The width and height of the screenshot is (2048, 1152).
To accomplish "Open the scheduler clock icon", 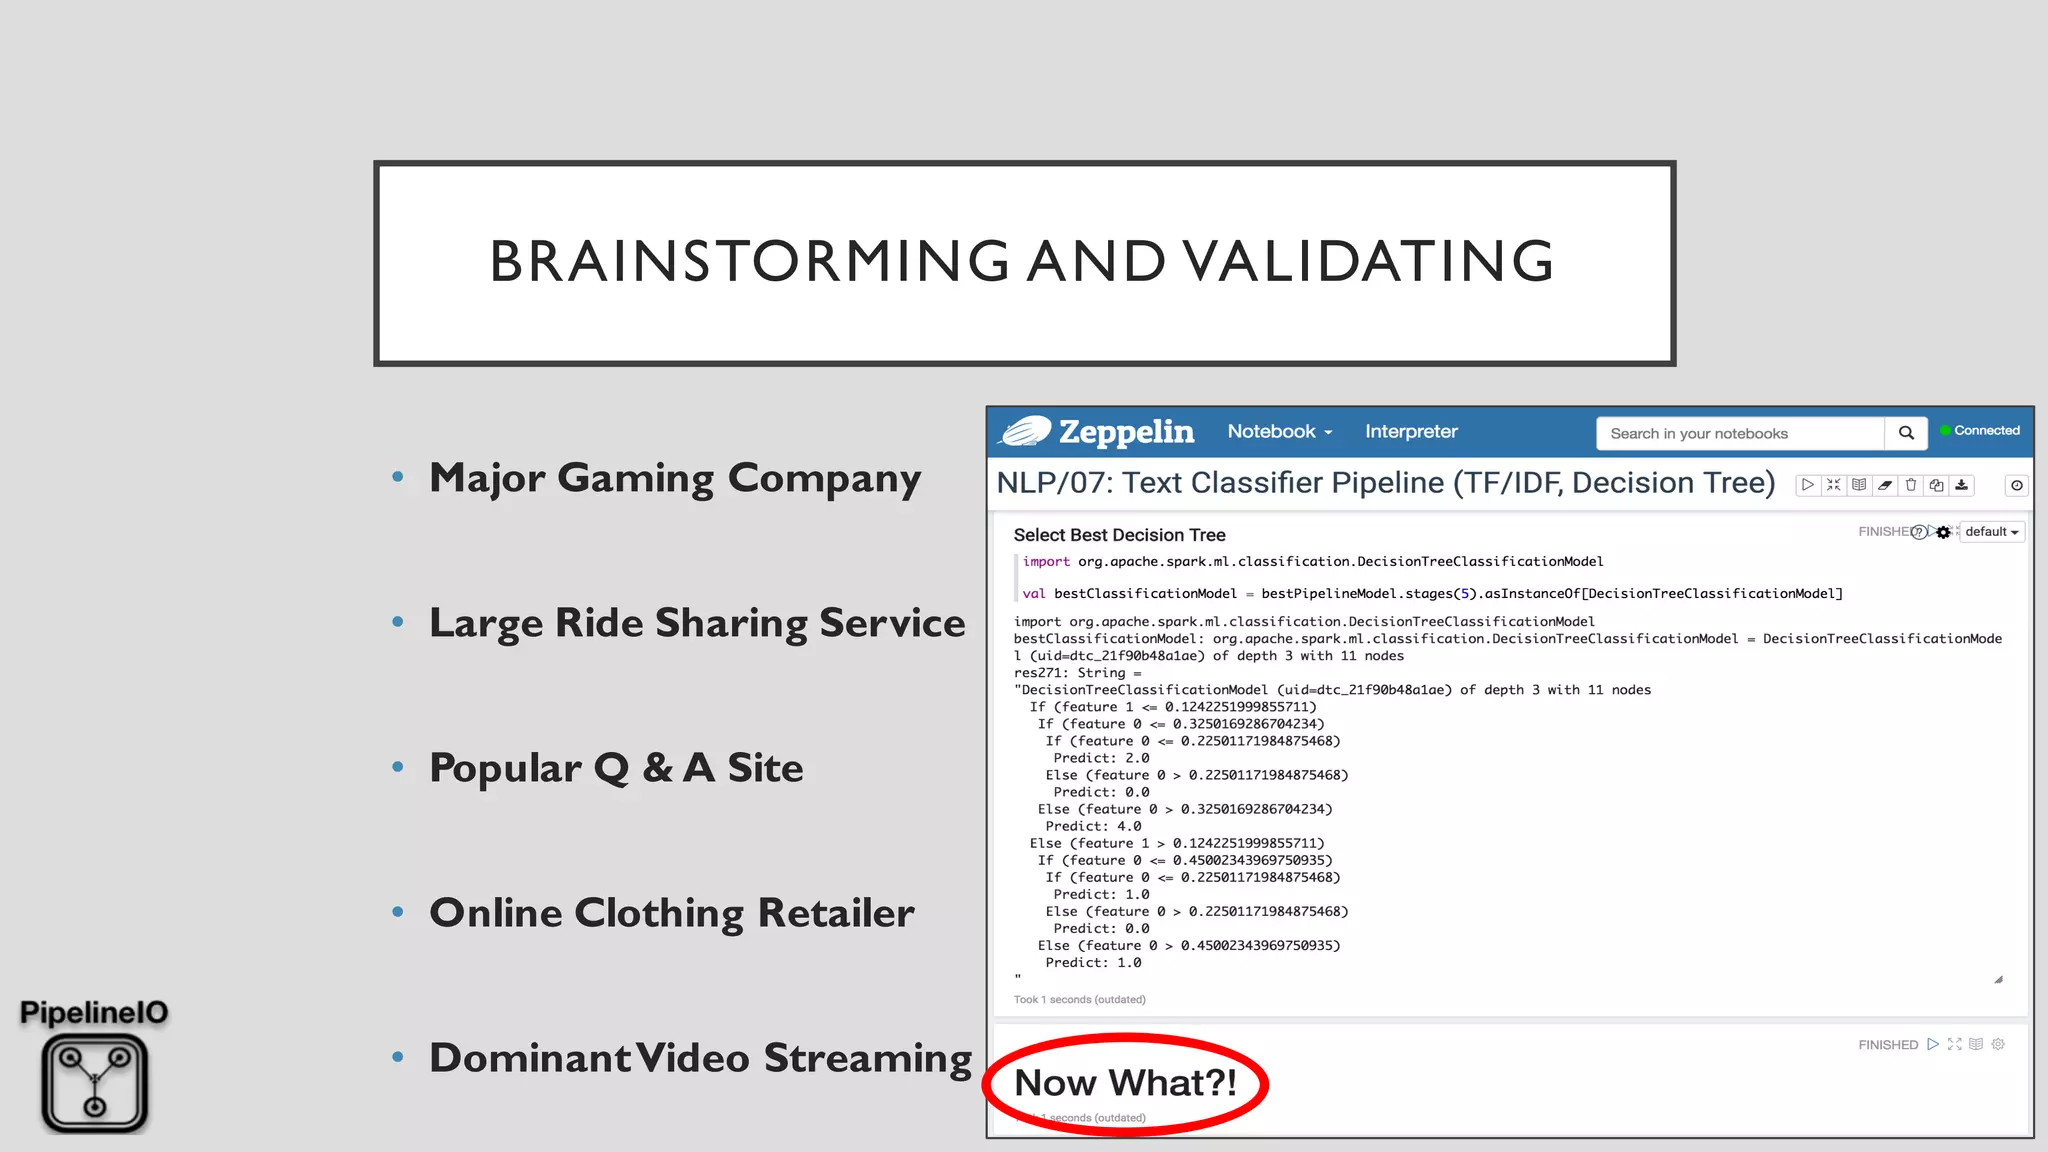I will tap(2017, 485).
